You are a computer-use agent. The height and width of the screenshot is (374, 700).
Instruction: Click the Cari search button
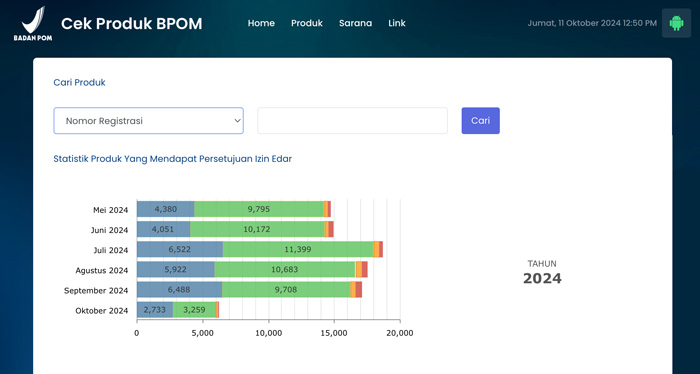(480, 121)
